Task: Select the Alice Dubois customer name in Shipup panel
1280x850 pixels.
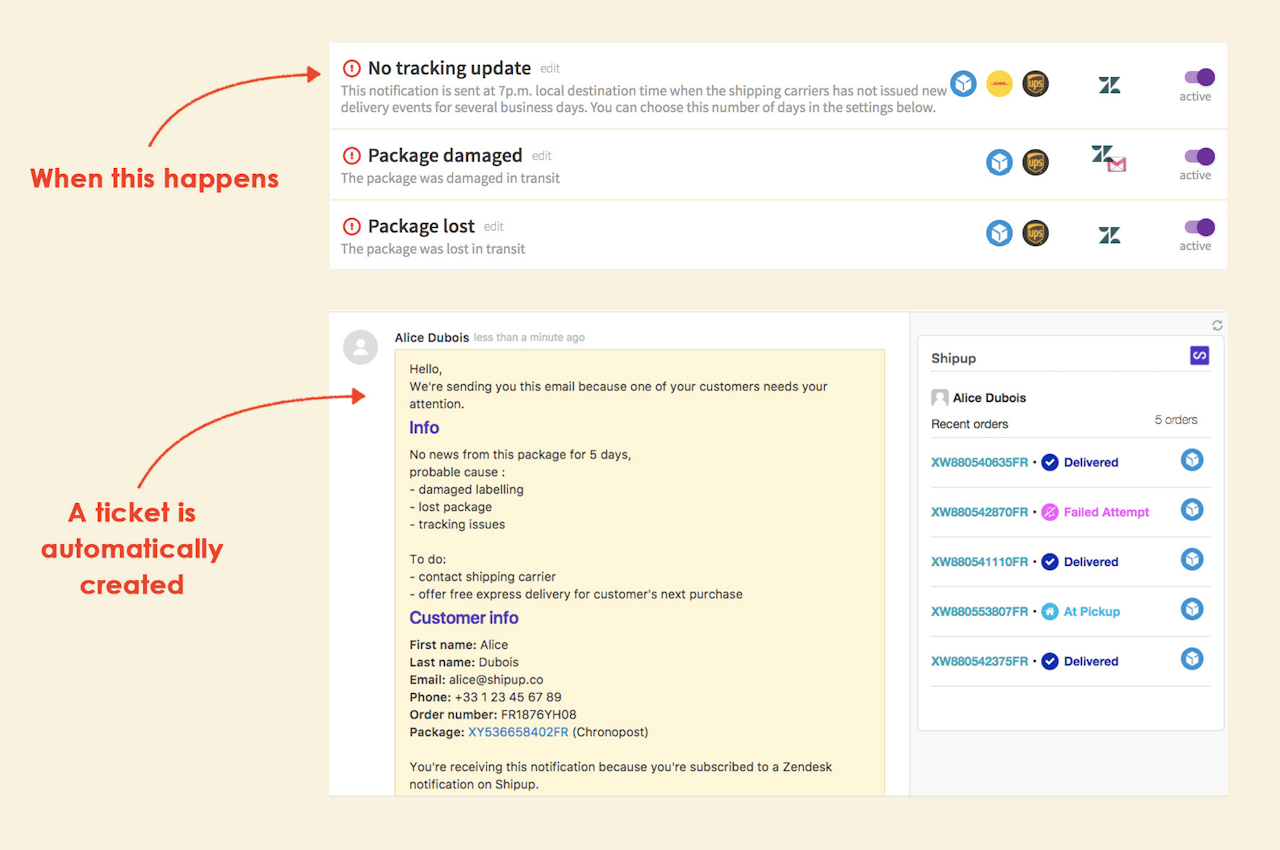Action: [989, 398]
